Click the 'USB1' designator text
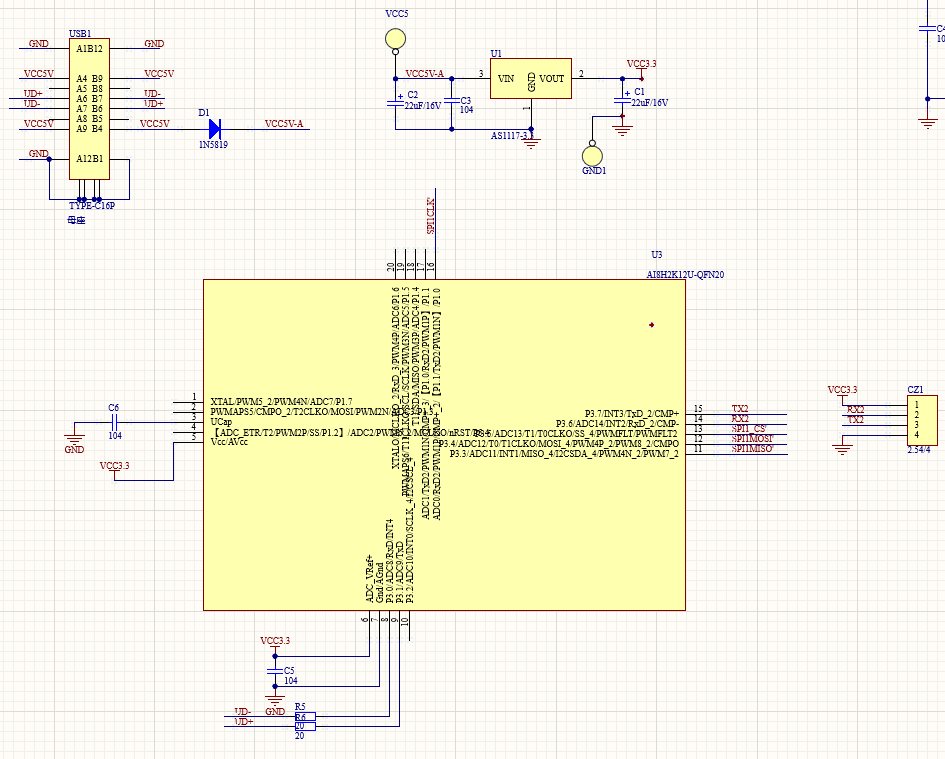 [80, 34]
